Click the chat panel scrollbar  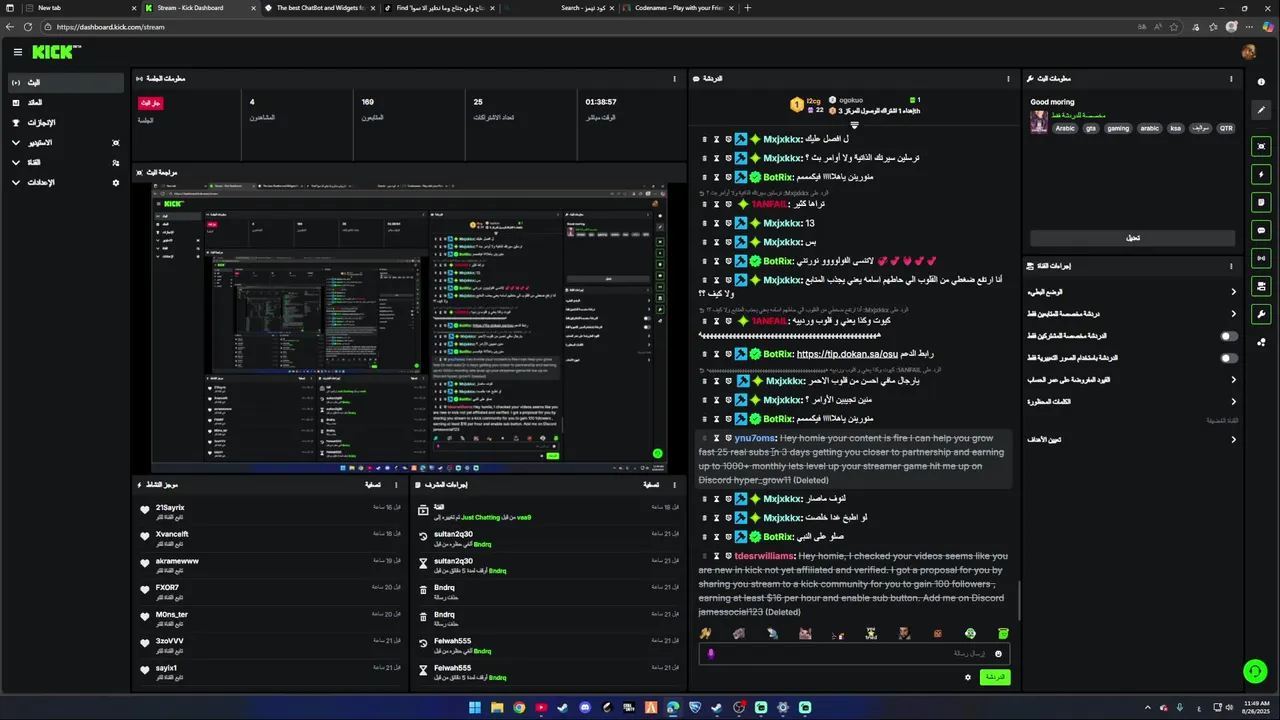tap(1017, 600)
